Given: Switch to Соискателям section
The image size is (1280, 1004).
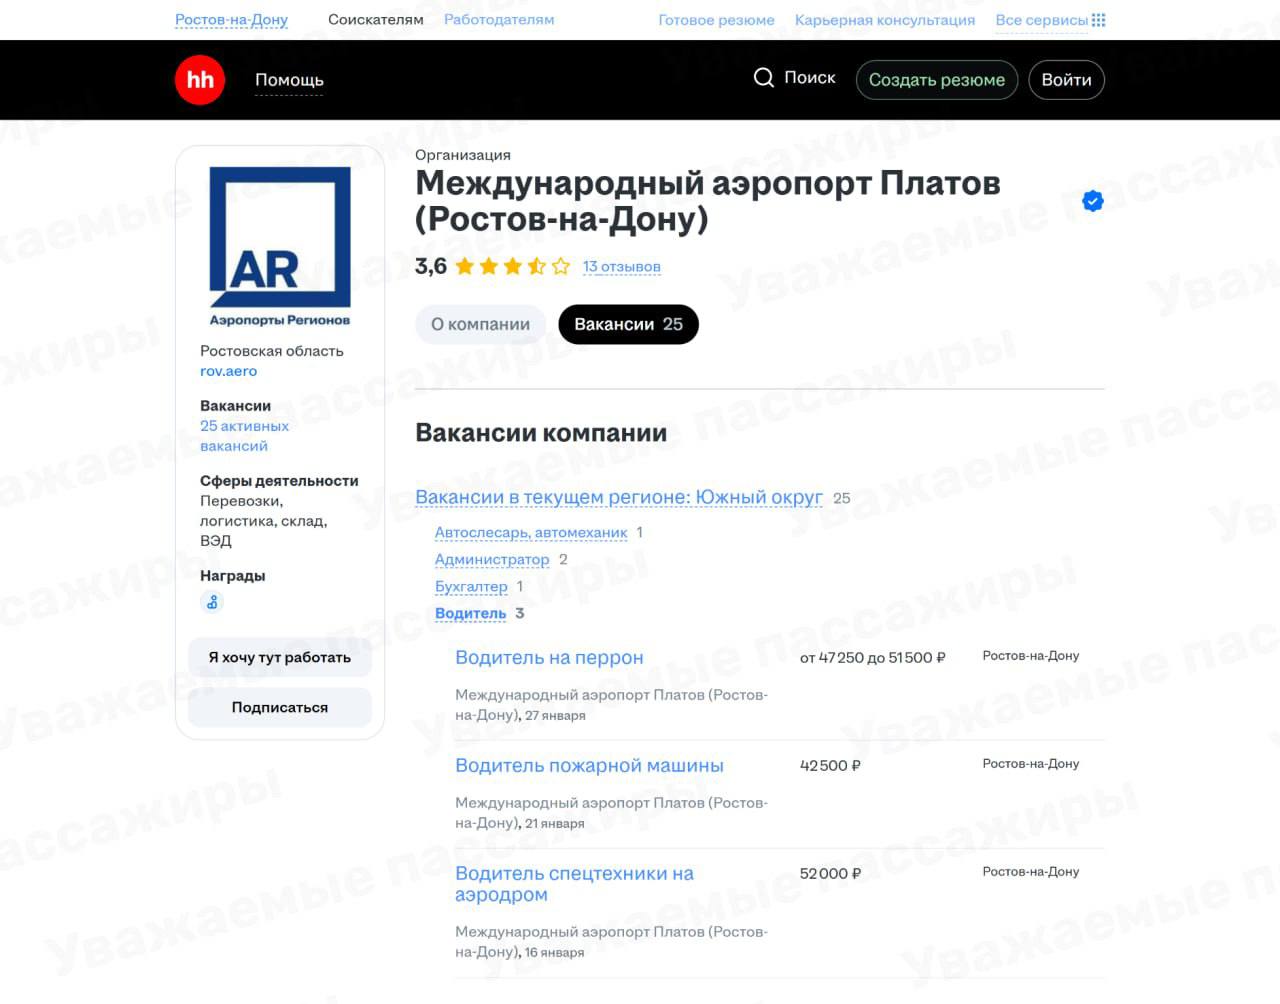Looking at the screenshot, I should (x=376, y=19).
